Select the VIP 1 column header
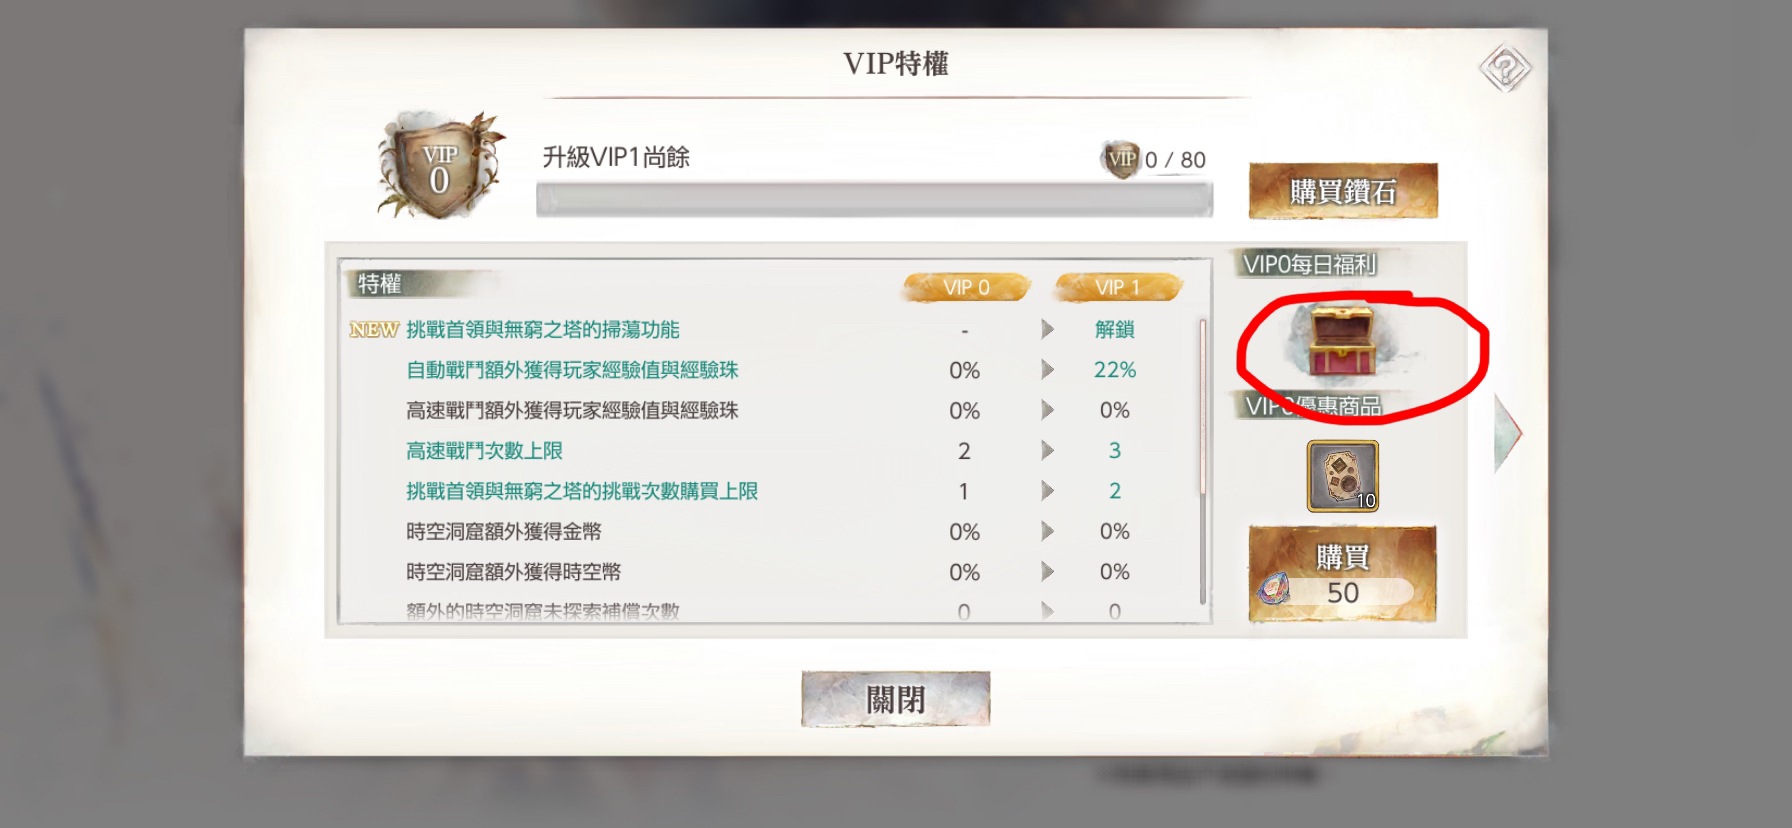The image size is (1792, 828). tap(1118, 287)
